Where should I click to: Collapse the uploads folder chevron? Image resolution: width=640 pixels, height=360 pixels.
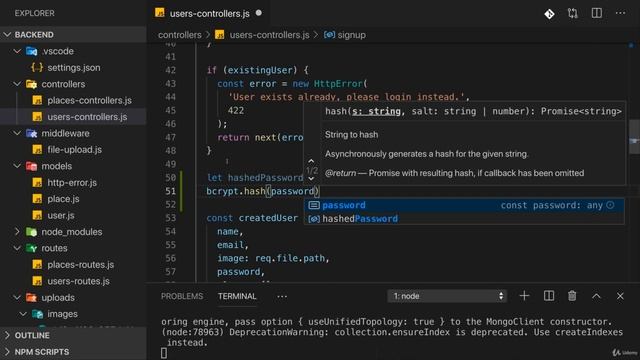tap(17, 298)
